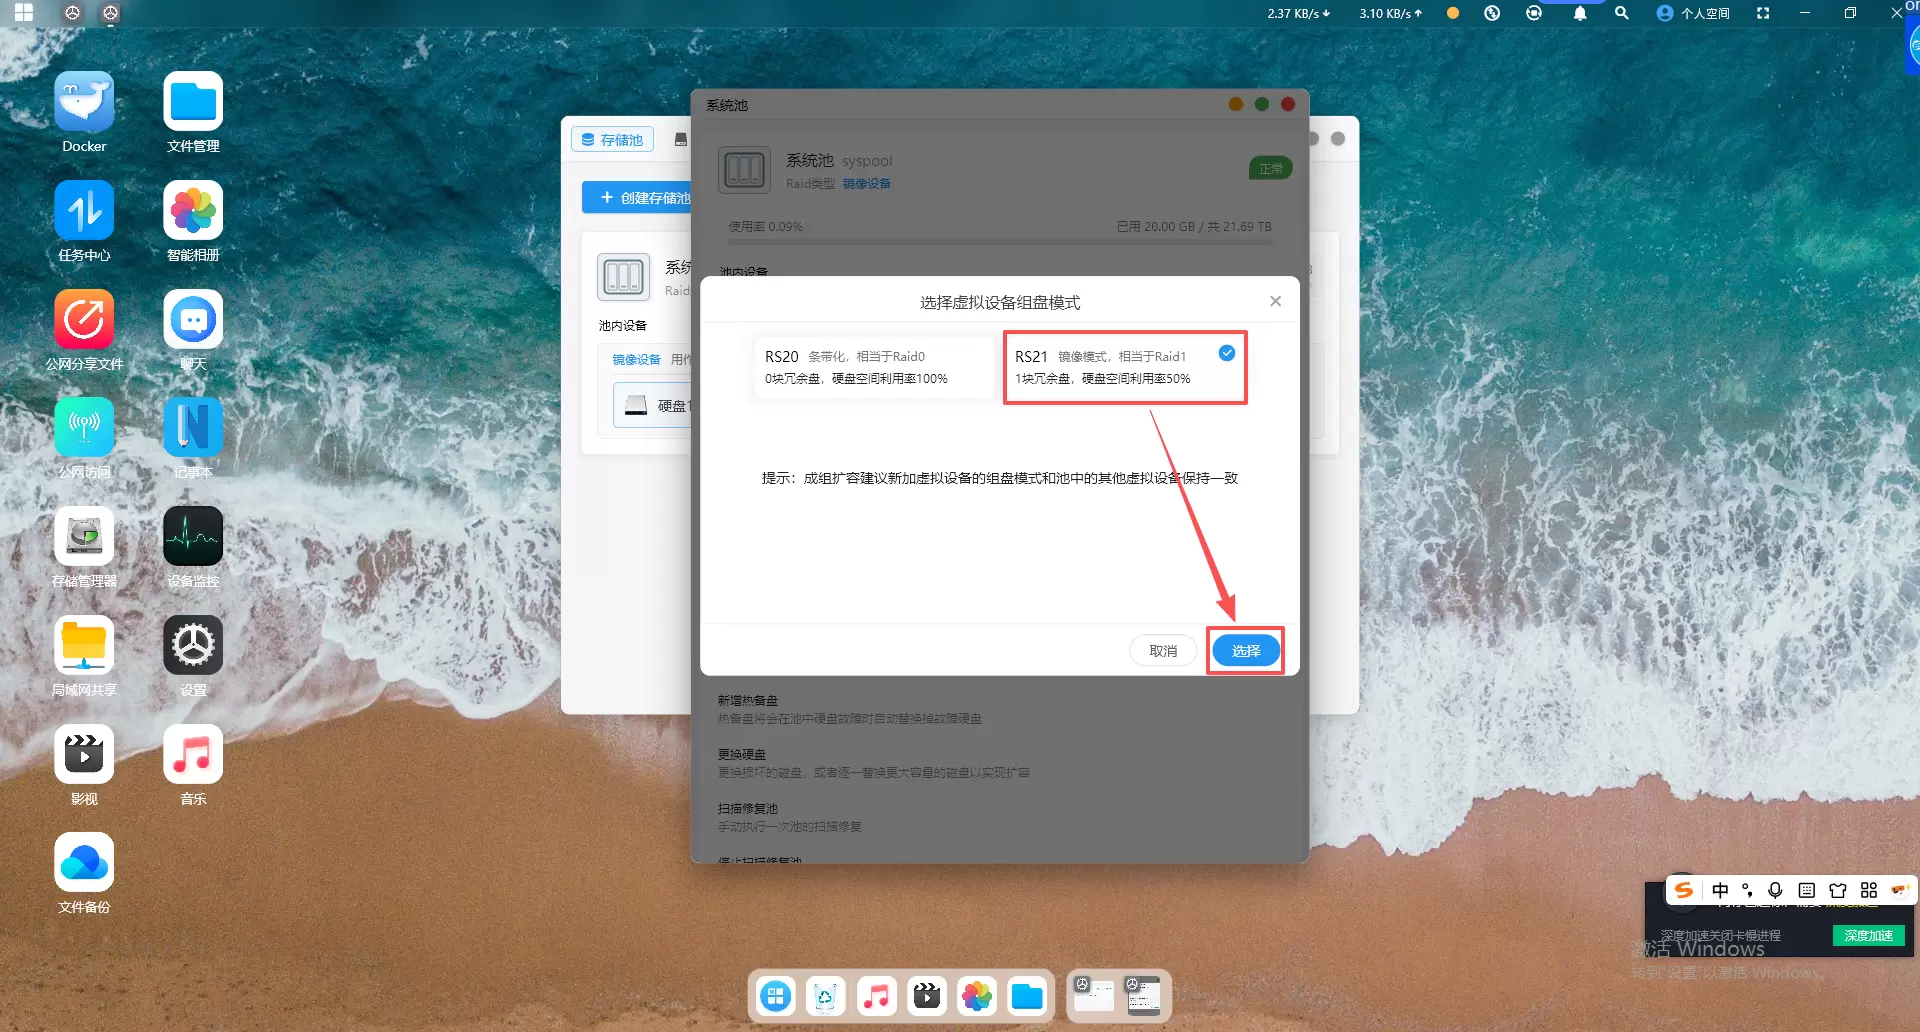This screenshot has height=1032, width=1920.
Task: Open the Docker app icon
Action: (84, 102)
